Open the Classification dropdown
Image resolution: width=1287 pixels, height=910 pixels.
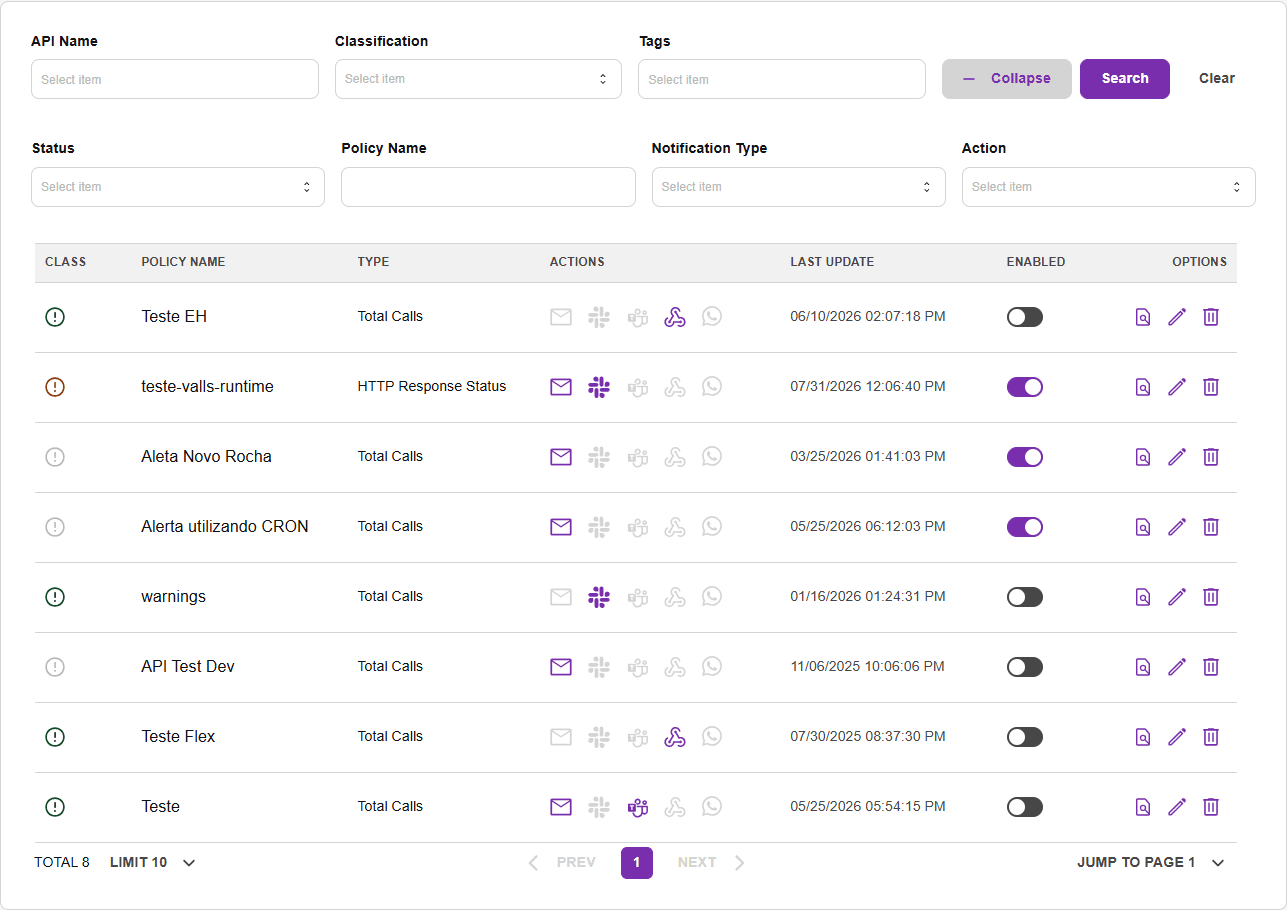[x=478, y=79]
